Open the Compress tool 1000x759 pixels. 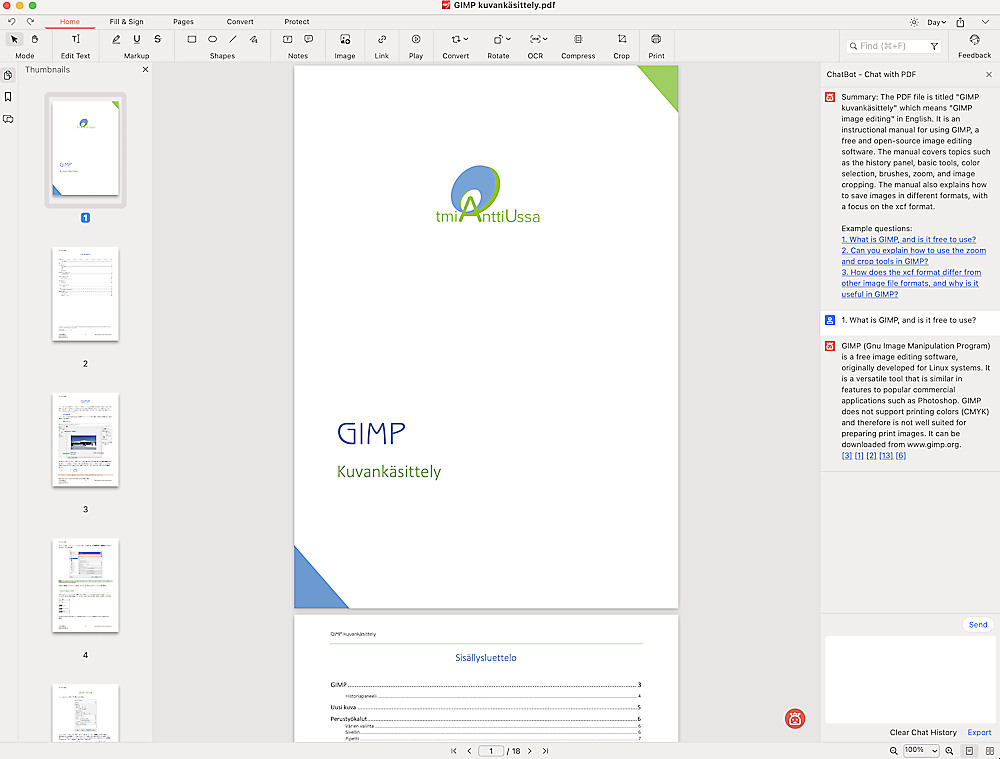[x=577, y=39]
